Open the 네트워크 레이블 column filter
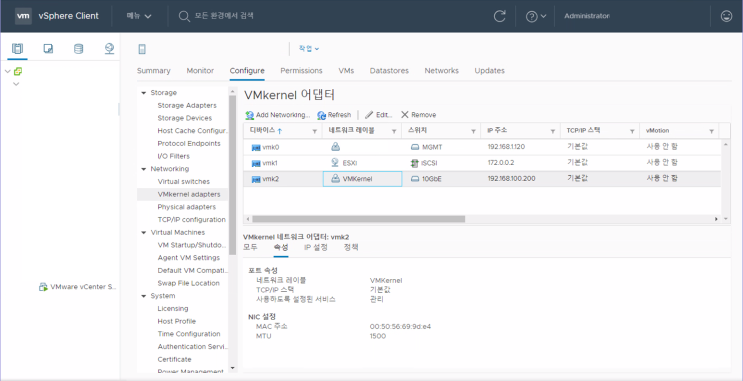 (x=394, y=131)
